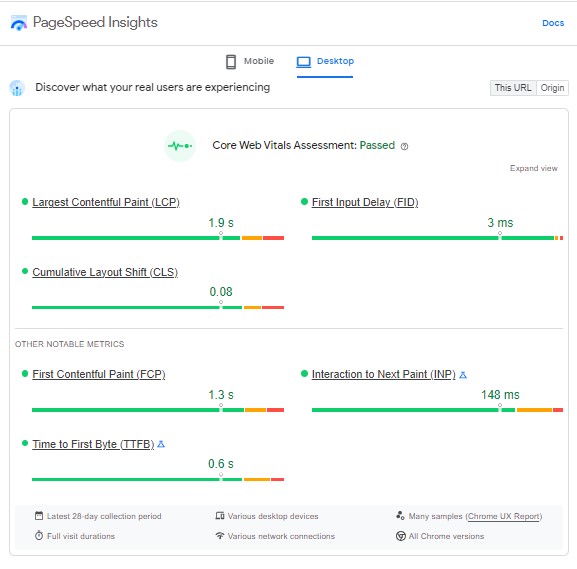Open First Contentful Paint (FCP) link

coord(99,374)
